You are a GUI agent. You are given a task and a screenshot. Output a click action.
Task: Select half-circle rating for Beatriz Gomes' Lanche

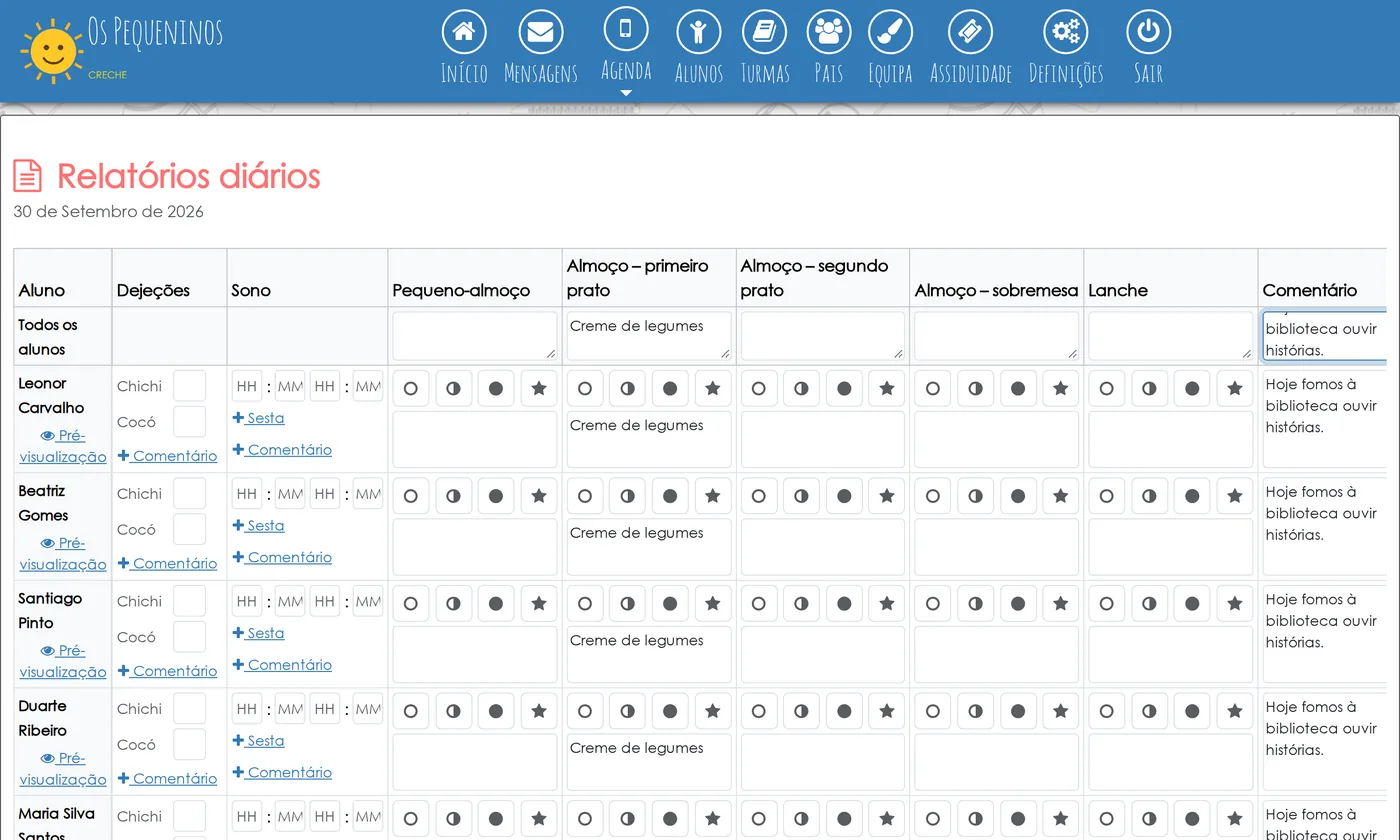[x=1149, y=496]
